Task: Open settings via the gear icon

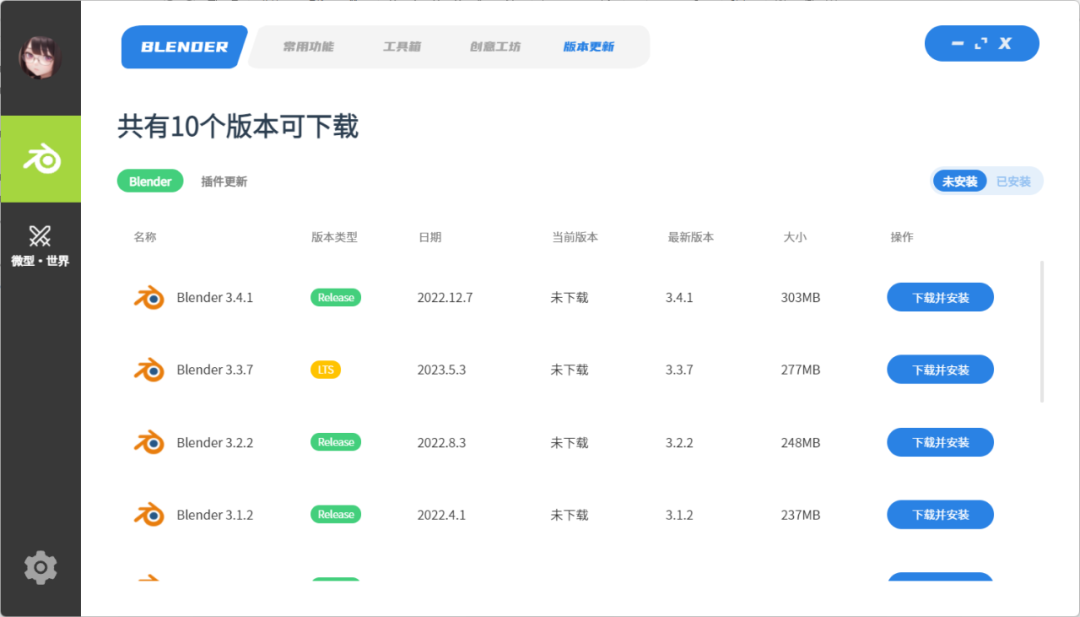Action: click(40, 567)
